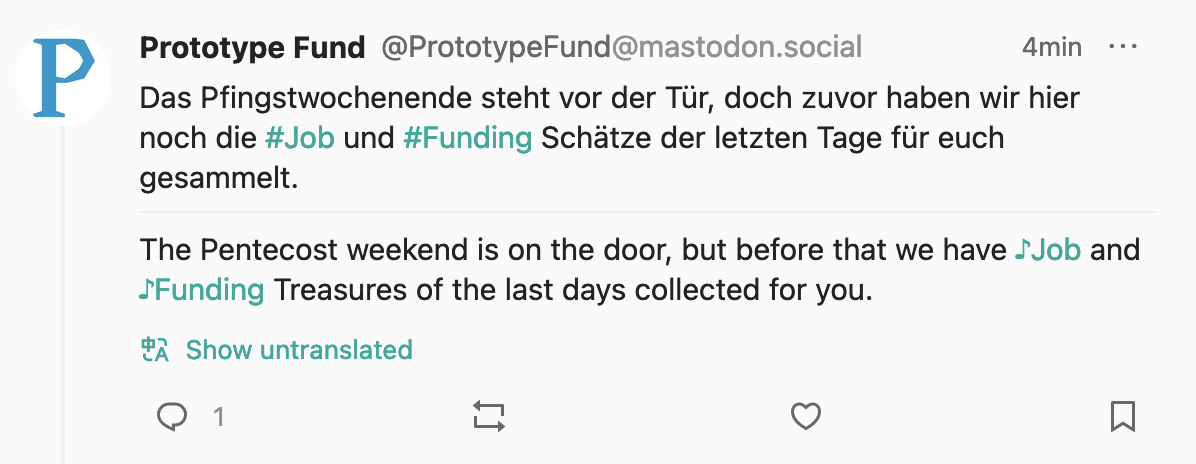1196x464 pixels.
Task: Click the translation language icon
Action: [155, 350]
